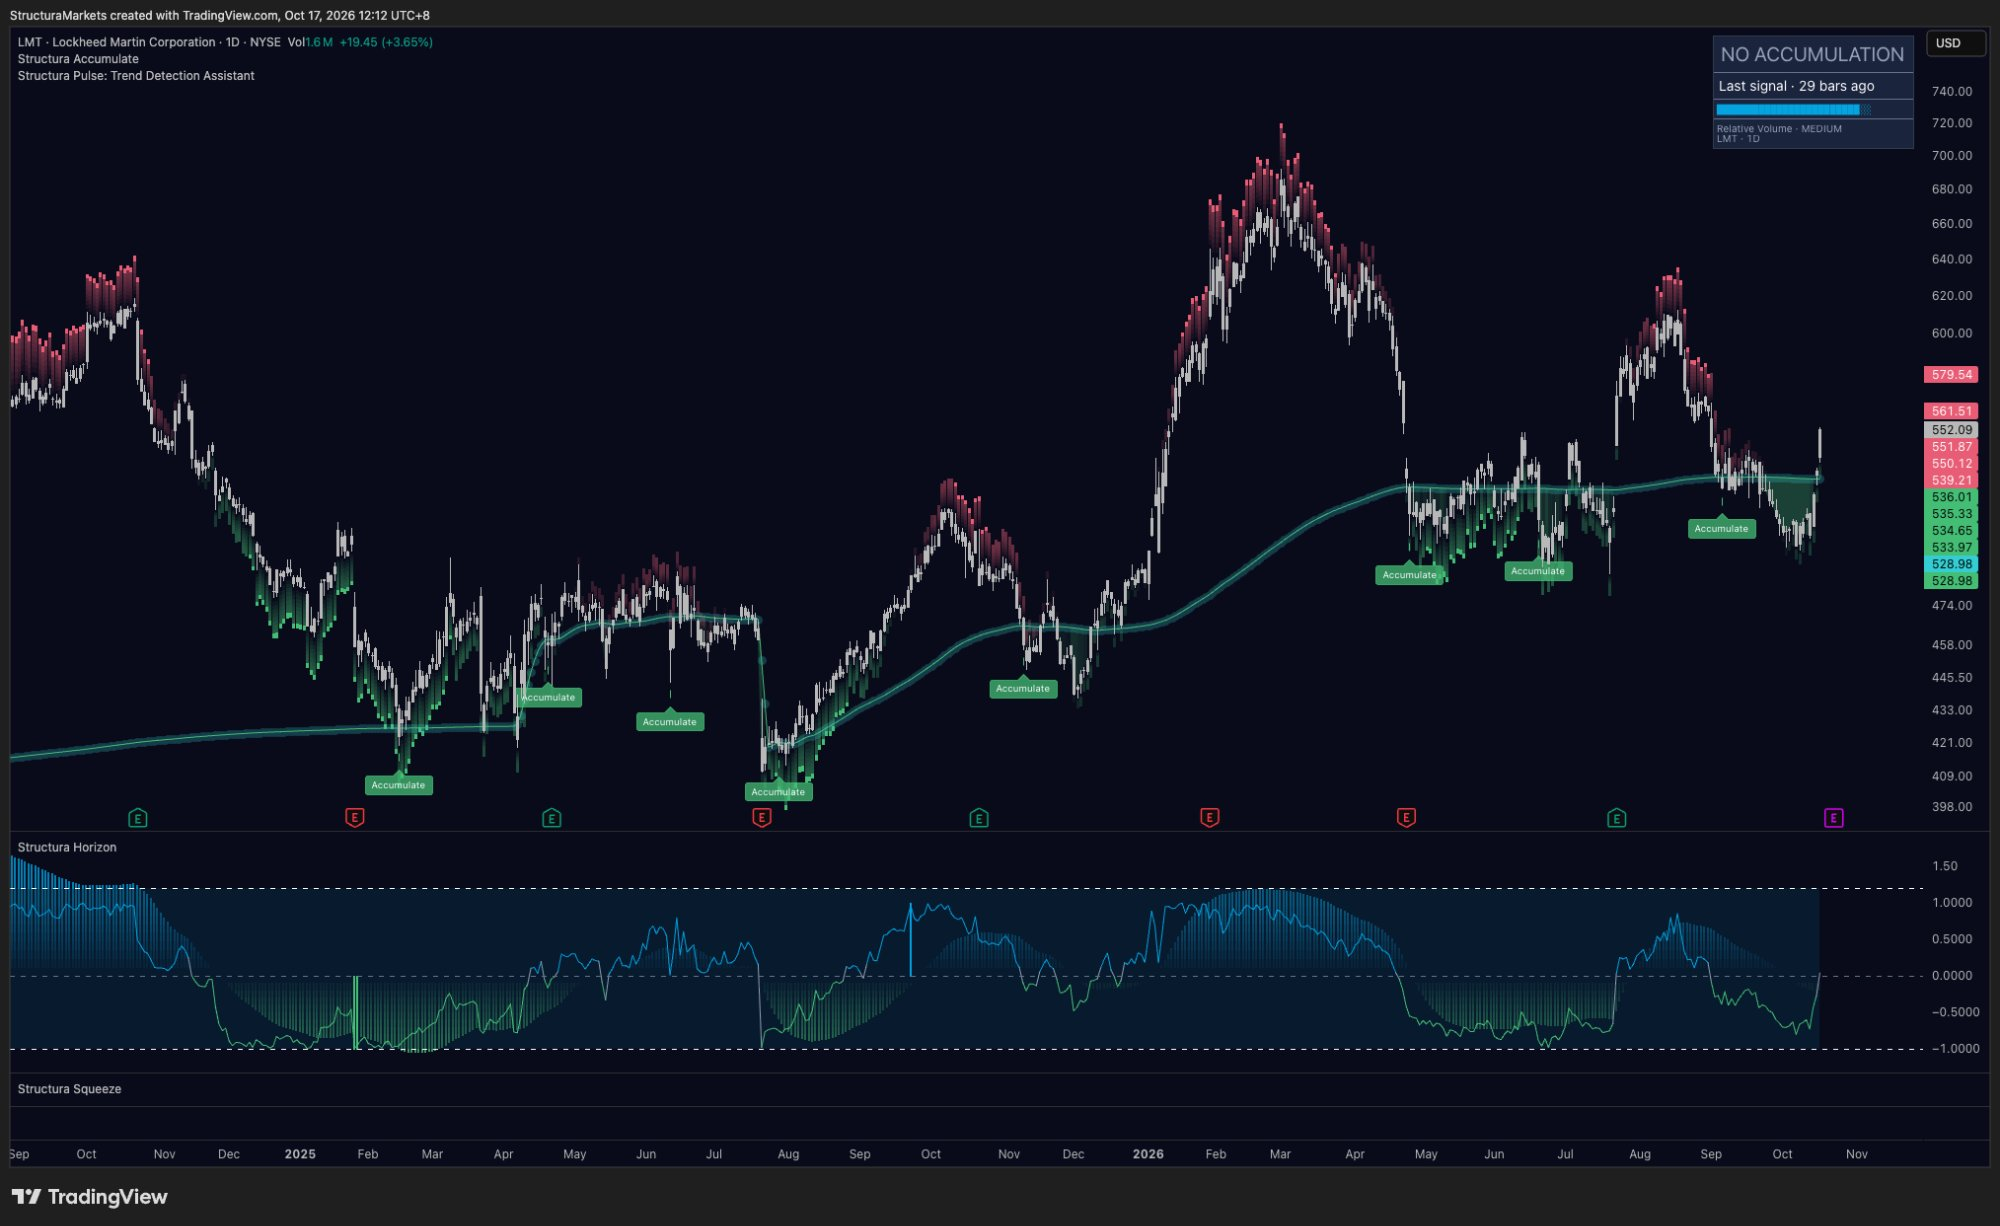
Task: Click the Accumulate label at the late-July 2025 low
Action: [778, 791]
